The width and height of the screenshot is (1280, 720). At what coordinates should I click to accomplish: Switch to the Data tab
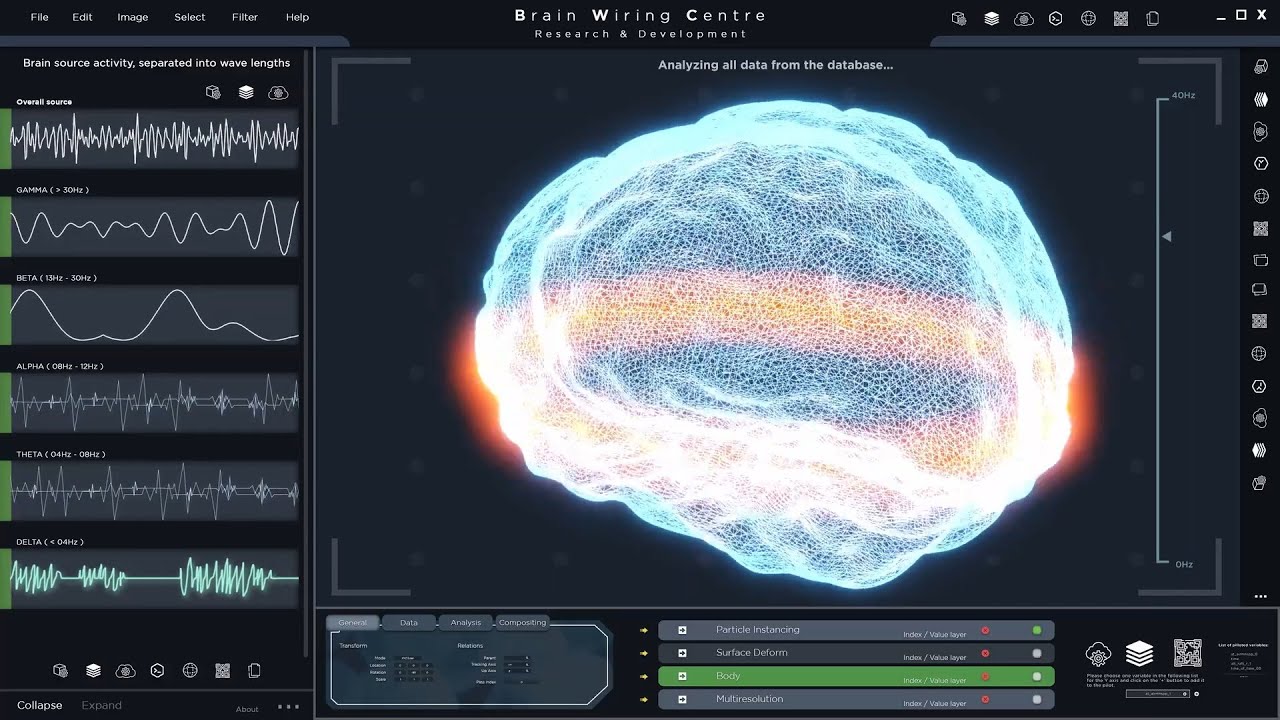pyautogui.click(x=409, y=622)
